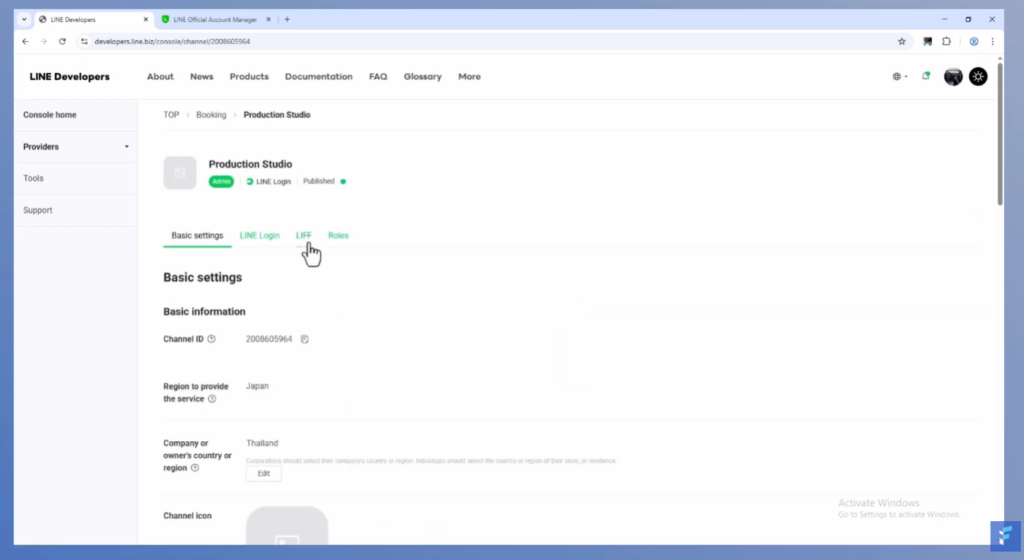Copy the Channel ID to clipboard
The height and width of the screenshot is (560, 1024).
tap(305, 339)
